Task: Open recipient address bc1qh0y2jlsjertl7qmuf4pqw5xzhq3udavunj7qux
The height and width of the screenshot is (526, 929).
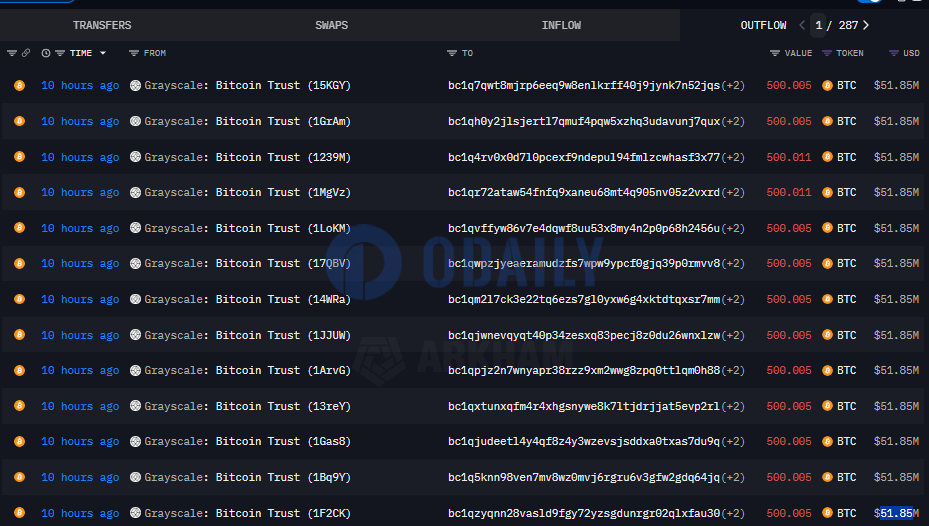Action: (x=584, y=121)
